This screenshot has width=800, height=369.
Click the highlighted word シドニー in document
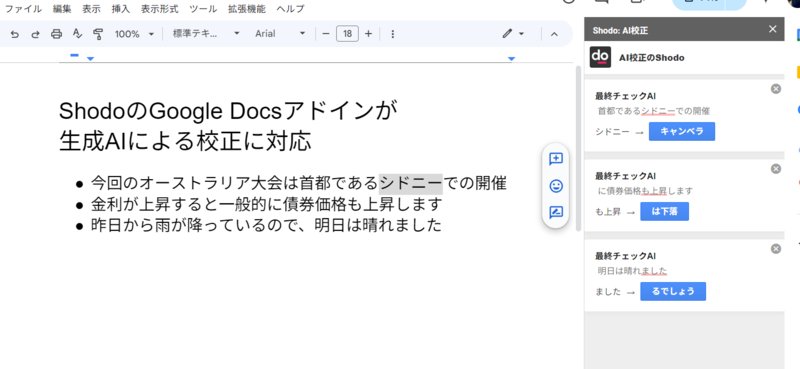[x=411, y=183]
